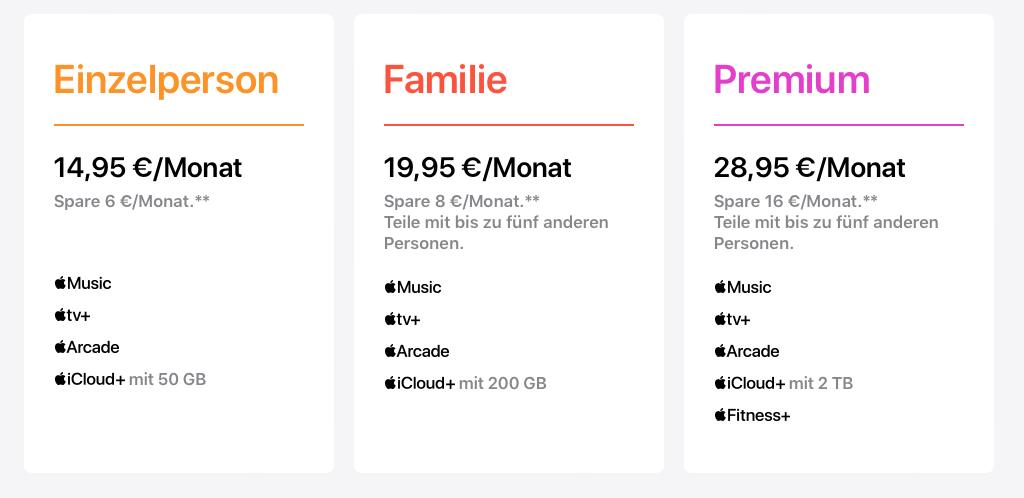The image size is (1024, 498).
Task: Click the Apple Fitness+ logo under Premium
Action: (752, 415)
